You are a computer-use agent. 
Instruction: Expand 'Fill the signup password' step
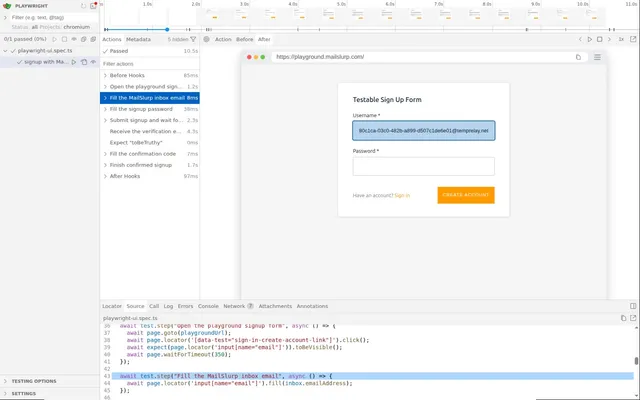point(105,109)
